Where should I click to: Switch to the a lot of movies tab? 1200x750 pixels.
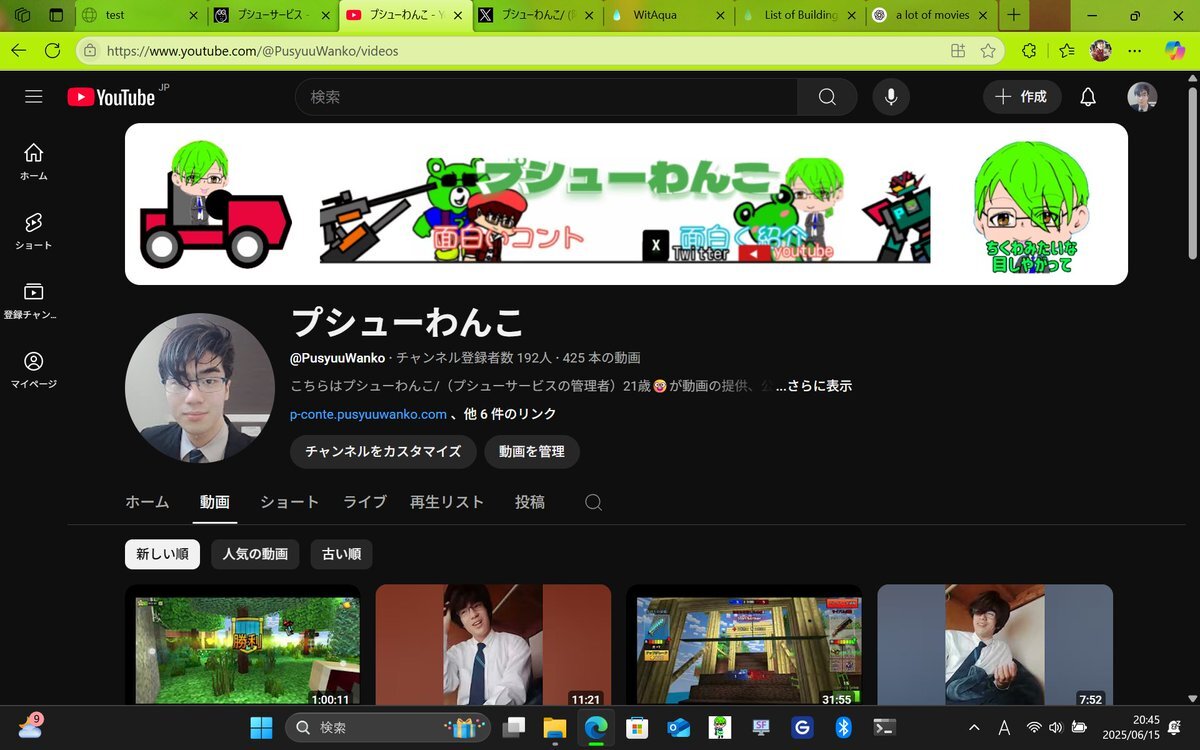tap(932, 15)
